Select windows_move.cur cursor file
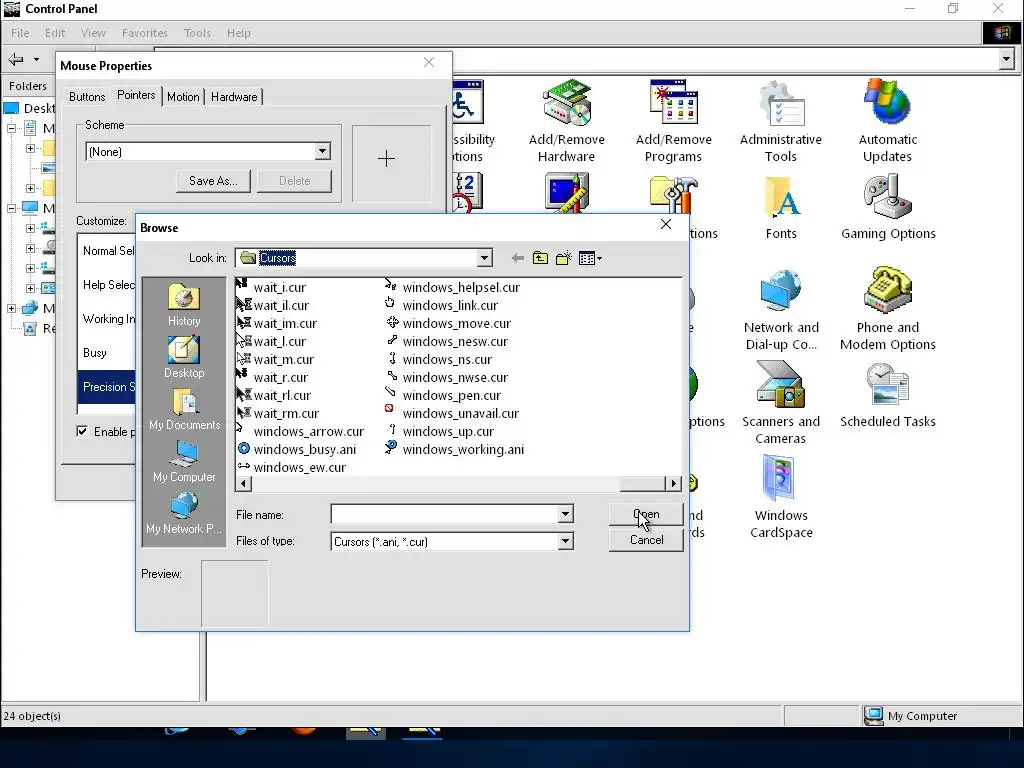The height and width of the screenshot is (768, 1024). (448, 323)
